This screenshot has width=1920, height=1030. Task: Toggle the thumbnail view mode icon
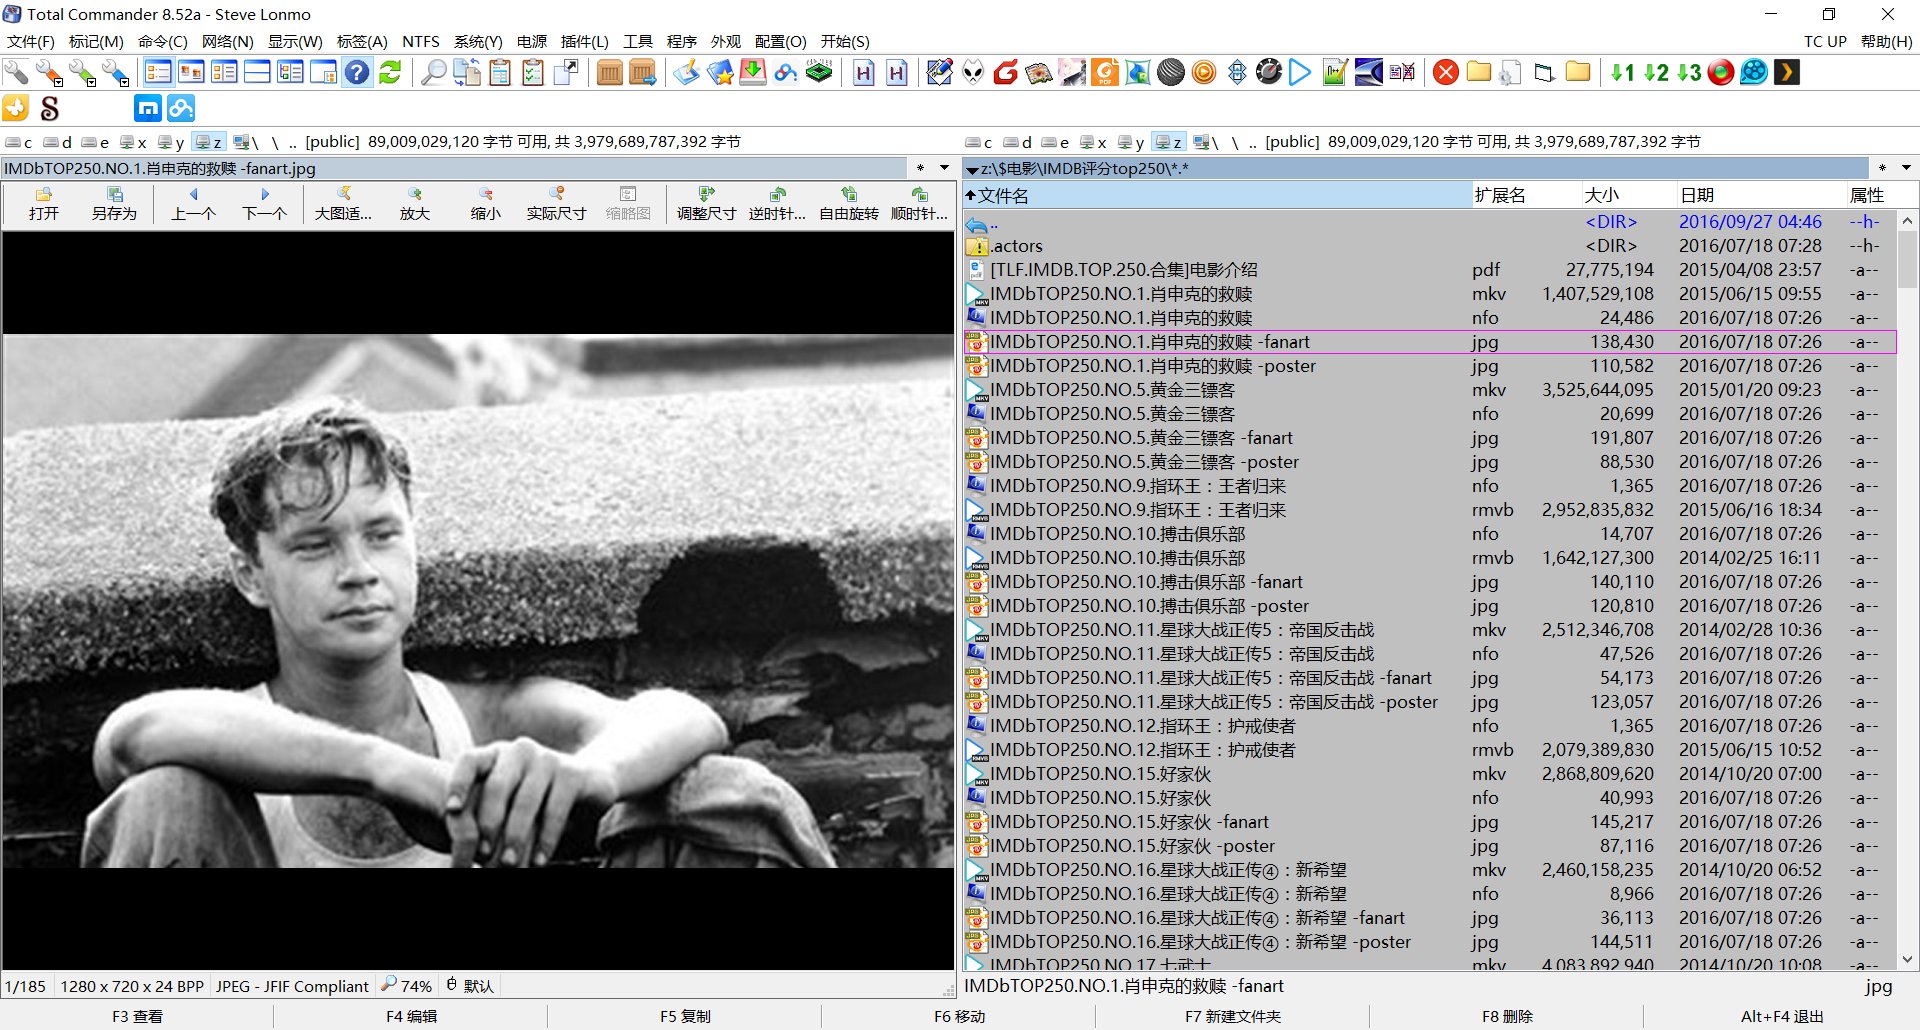tap(191, 72)
